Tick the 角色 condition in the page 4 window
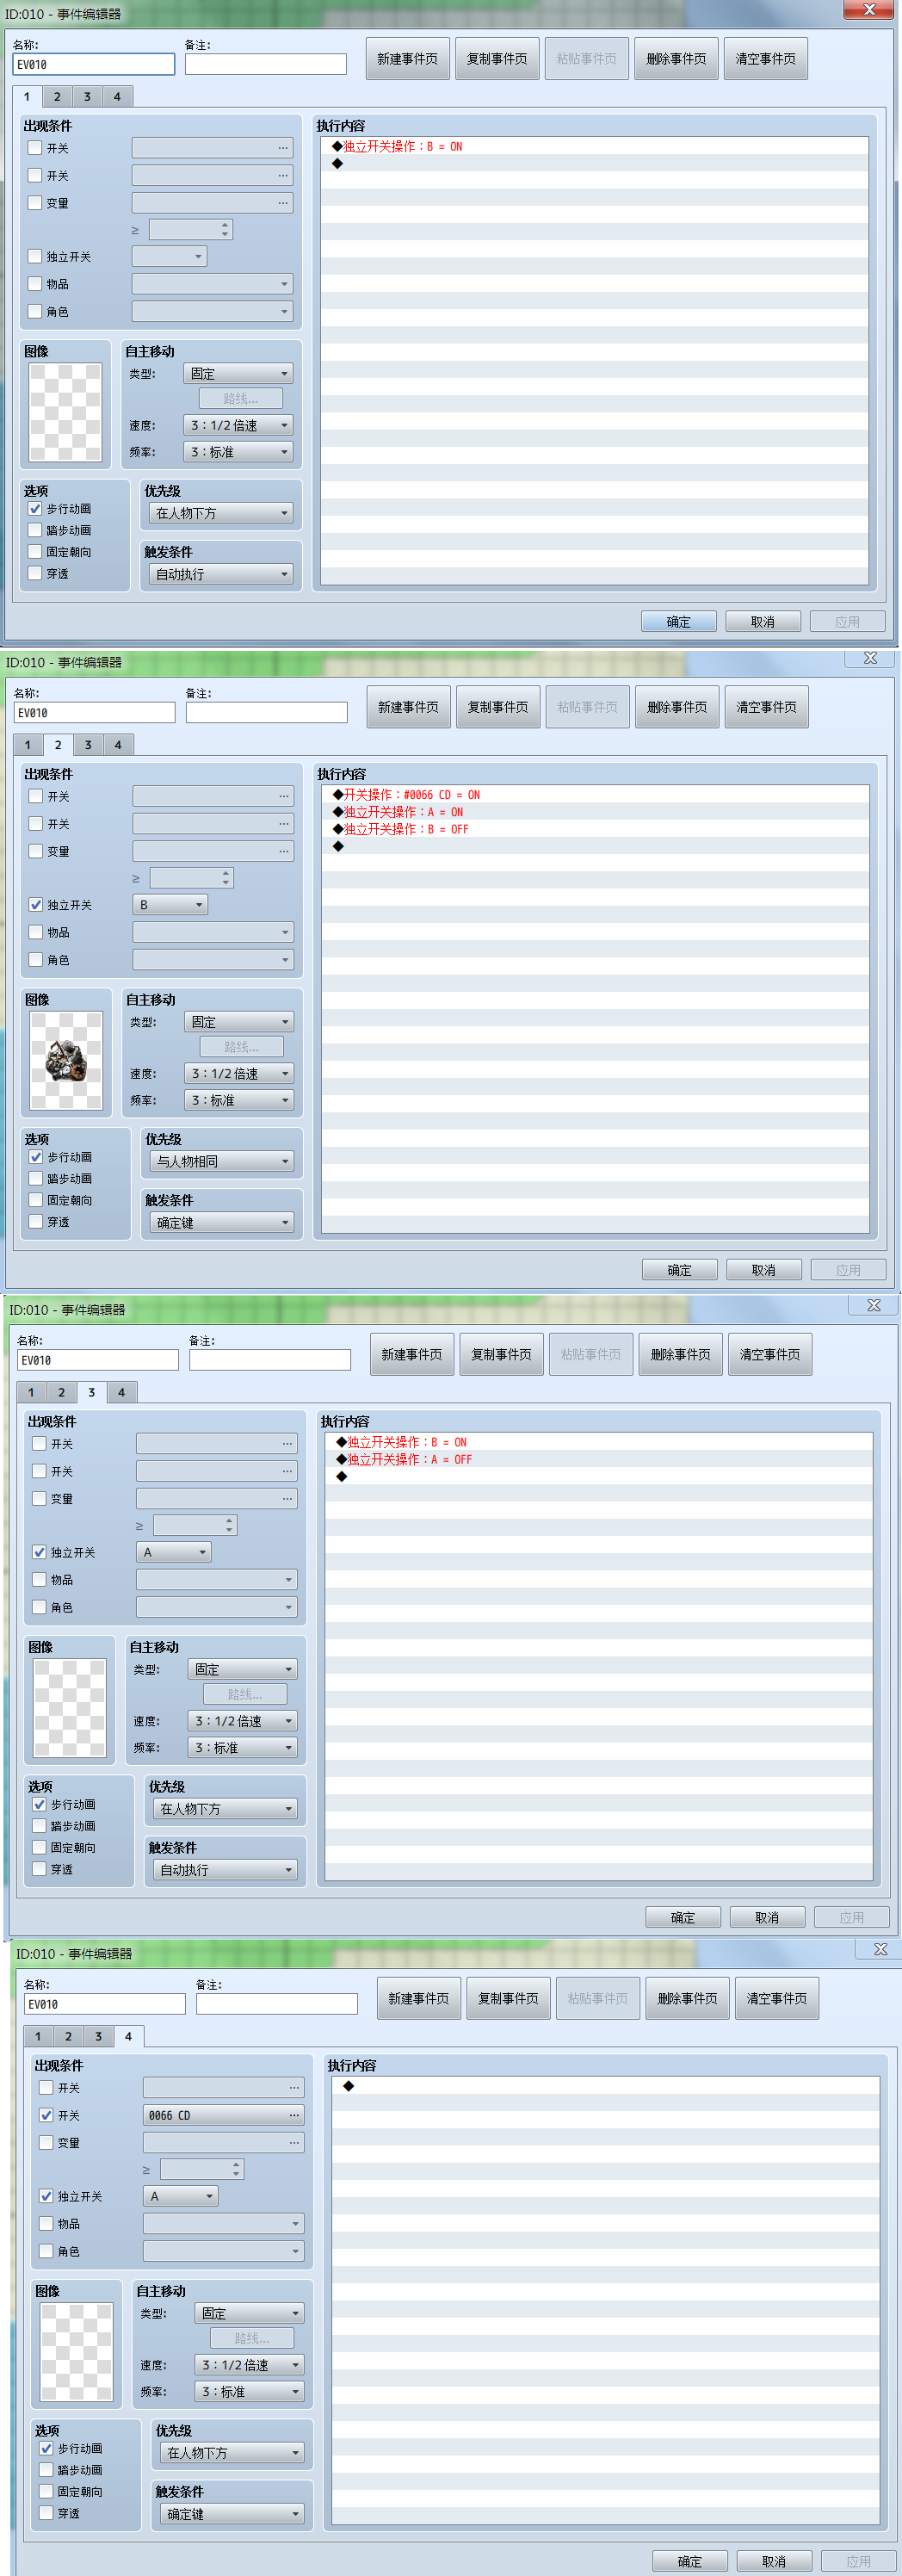This screenshot has width=902, height=2576. tap(46, 2250)
